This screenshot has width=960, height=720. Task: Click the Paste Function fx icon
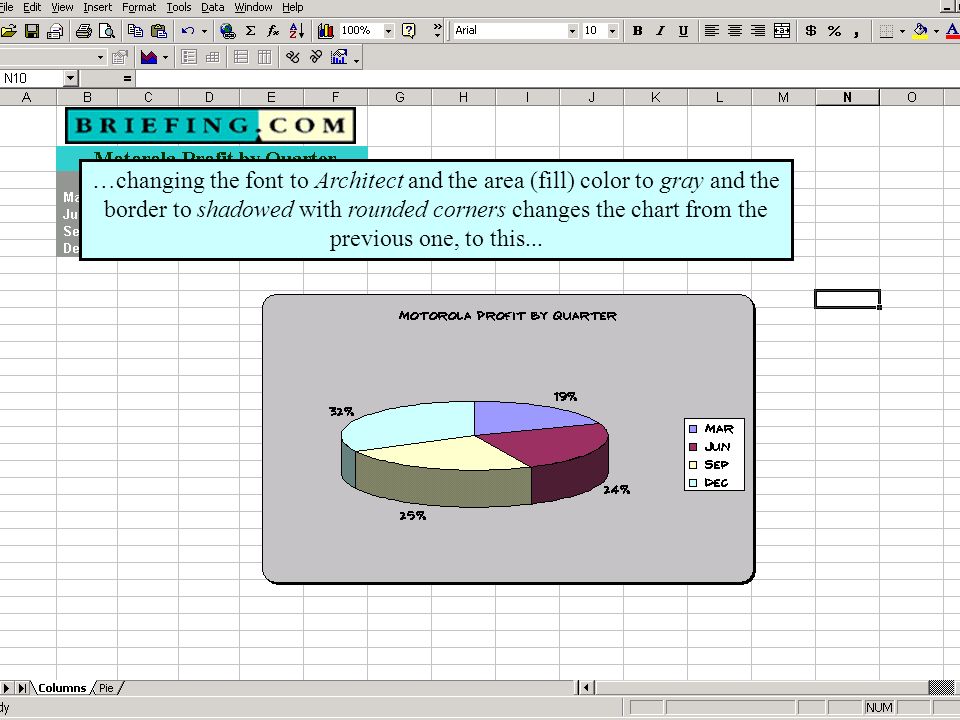tap(274, 31)
